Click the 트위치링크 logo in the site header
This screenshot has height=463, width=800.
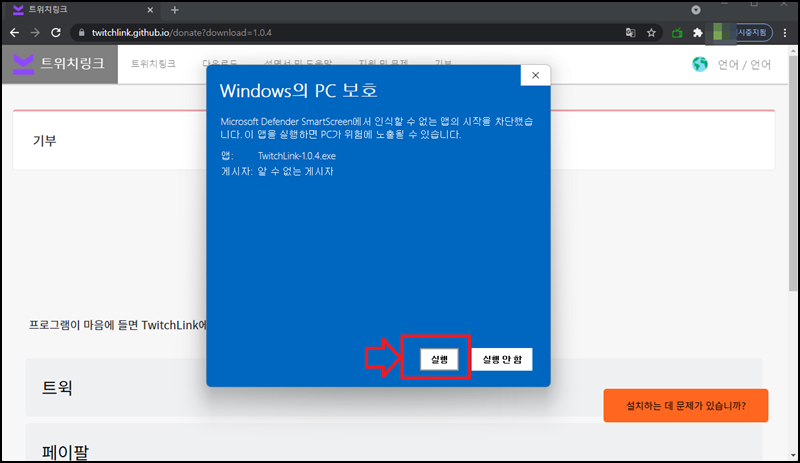[60, 64]
